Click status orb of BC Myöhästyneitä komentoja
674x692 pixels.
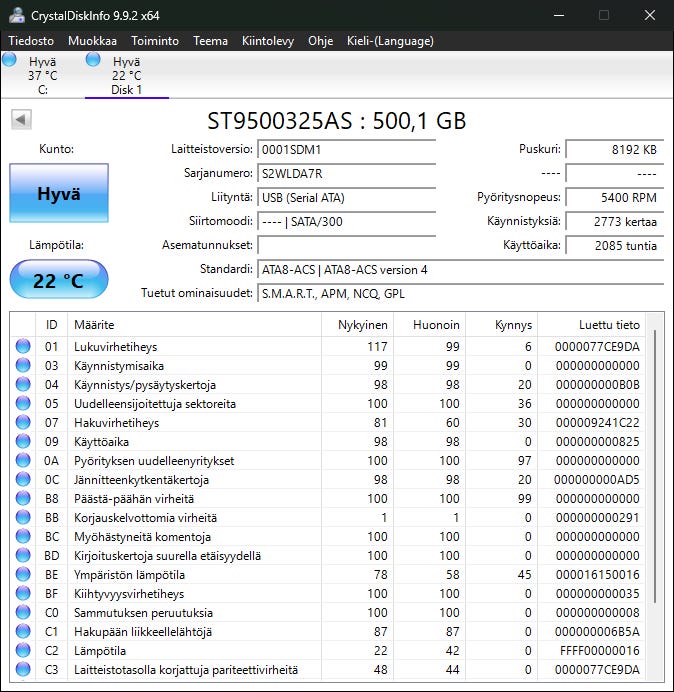pyautogui.click(x=23, y=536)
